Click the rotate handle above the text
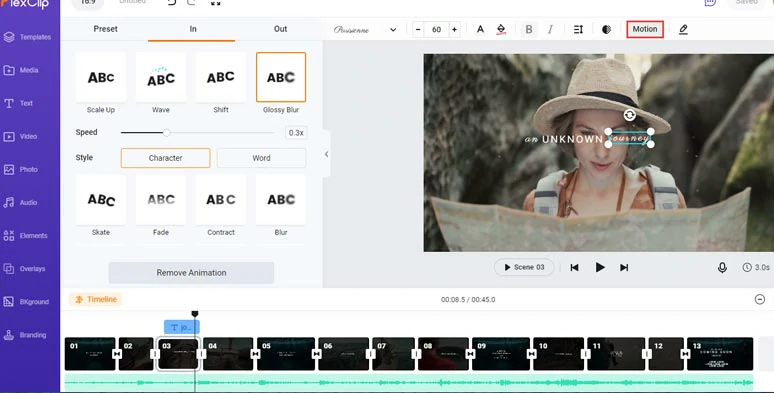This screenshot has width=774, height=393. point(629,115)
